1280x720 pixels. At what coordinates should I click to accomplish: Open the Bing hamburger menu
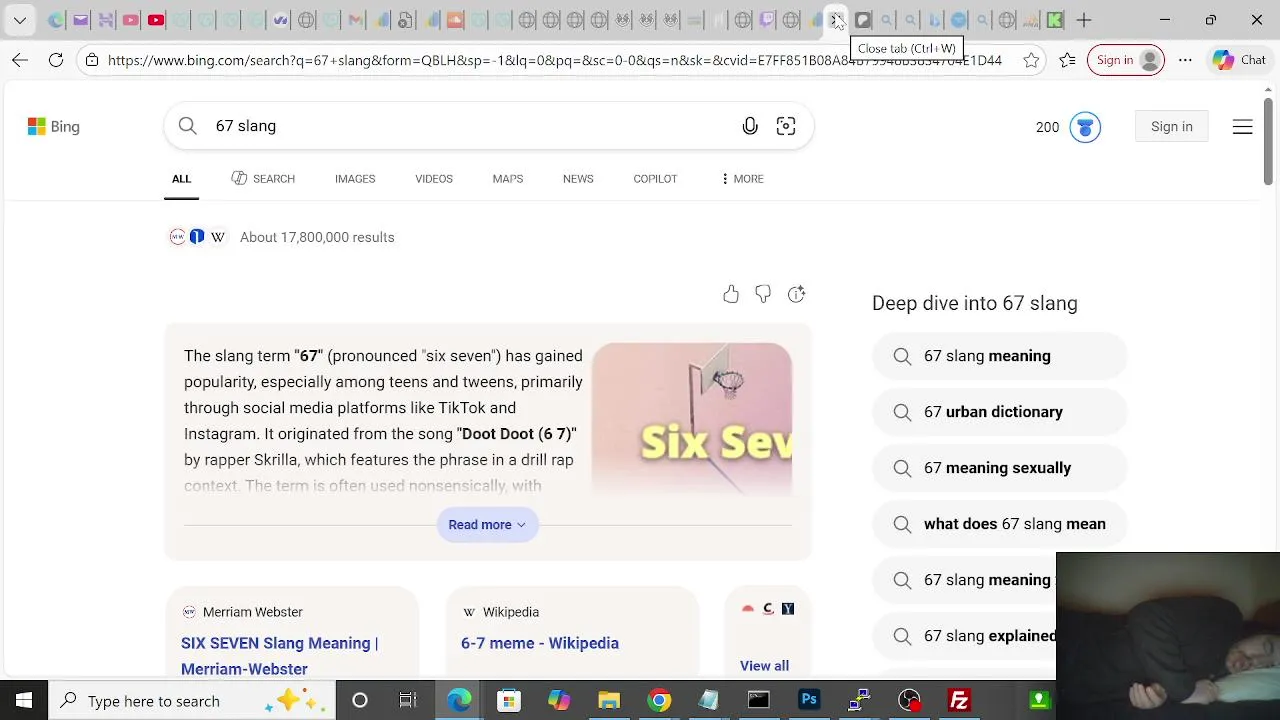[1242, 127]
